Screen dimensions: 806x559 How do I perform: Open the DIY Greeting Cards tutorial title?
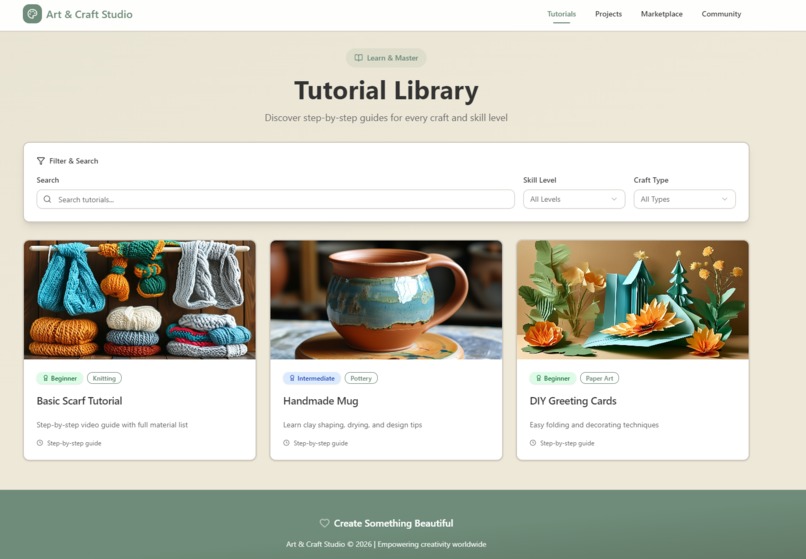click(573, 401)
